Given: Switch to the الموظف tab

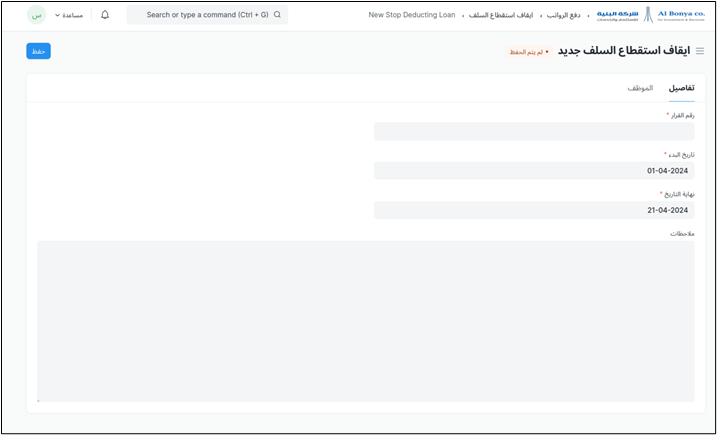Looking at the screenshot, I should coord(640,88).
